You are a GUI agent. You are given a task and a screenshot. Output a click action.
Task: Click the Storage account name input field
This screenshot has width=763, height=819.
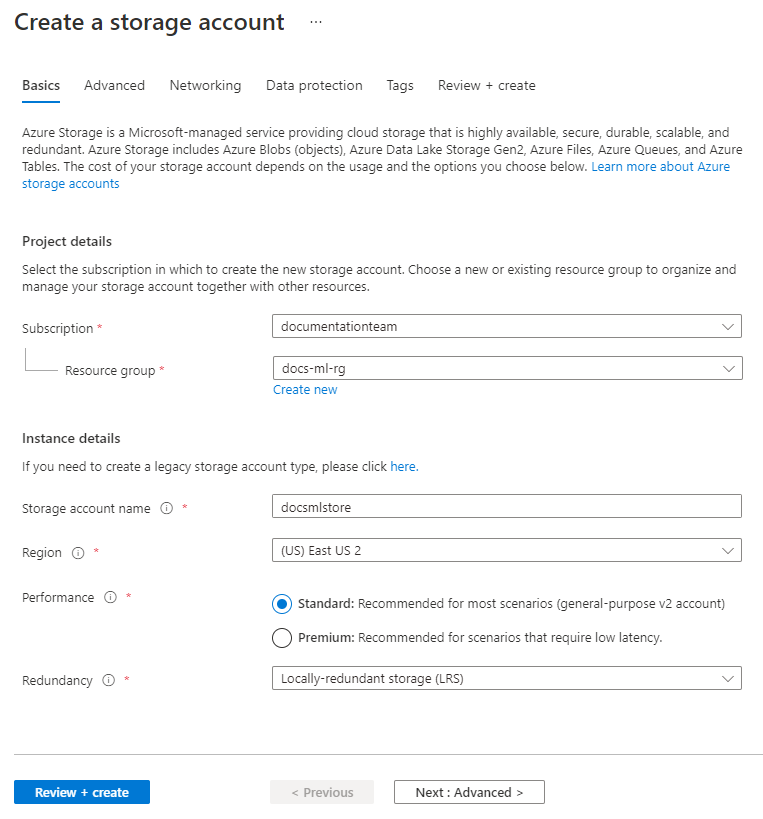(506, 506)
